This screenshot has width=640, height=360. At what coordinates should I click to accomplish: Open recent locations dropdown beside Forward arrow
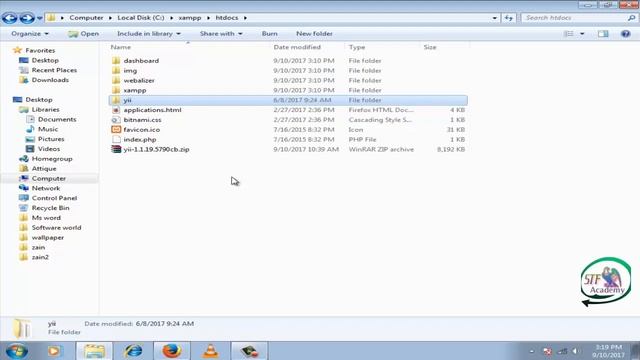point(39,18)
